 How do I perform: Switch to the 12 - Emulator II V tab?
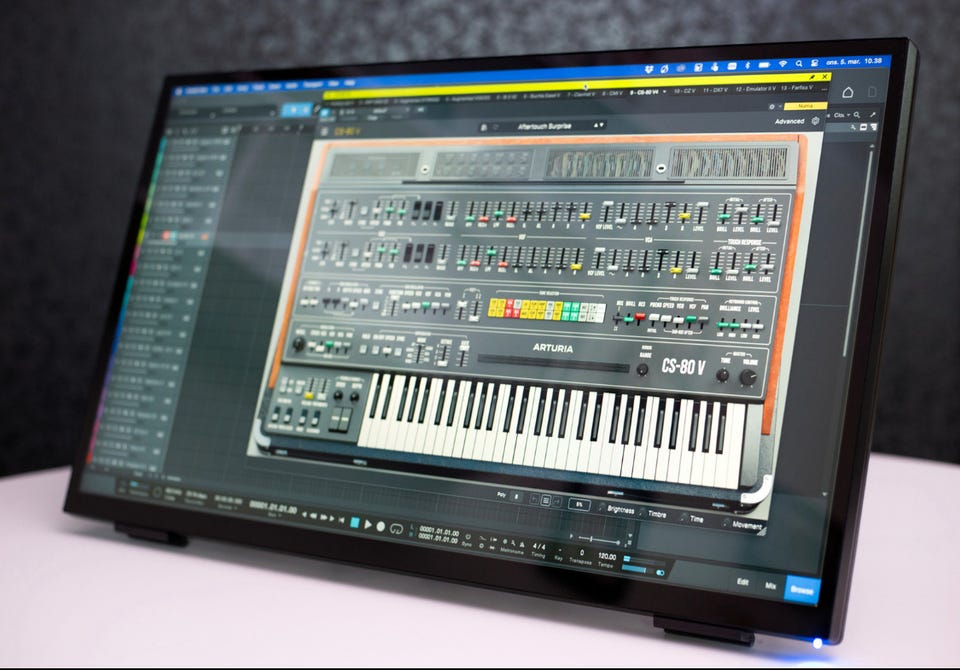coord(756,89)
